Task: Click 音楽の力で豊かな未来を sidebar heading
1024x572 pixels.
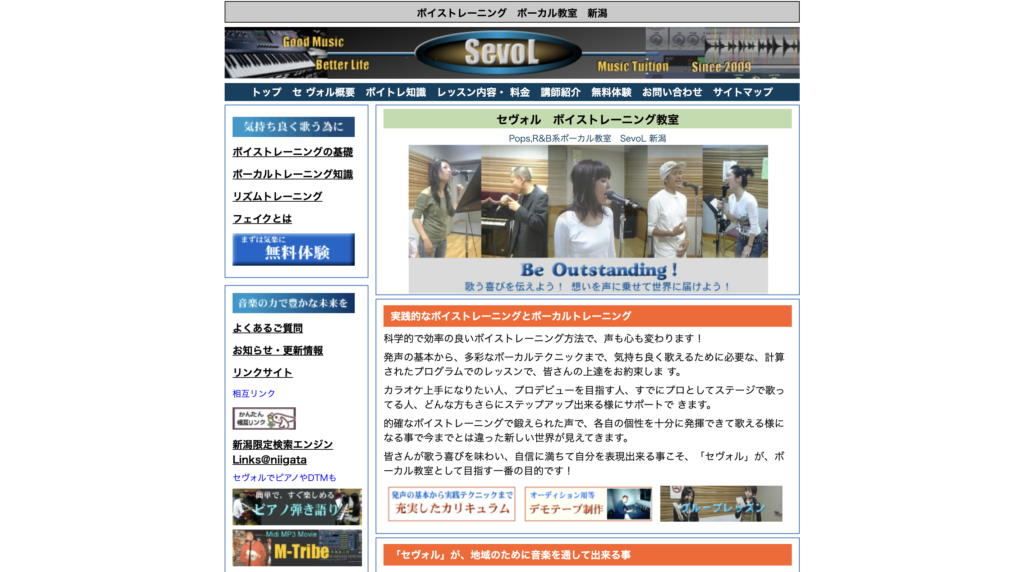Action: click(x=293, y=303)
